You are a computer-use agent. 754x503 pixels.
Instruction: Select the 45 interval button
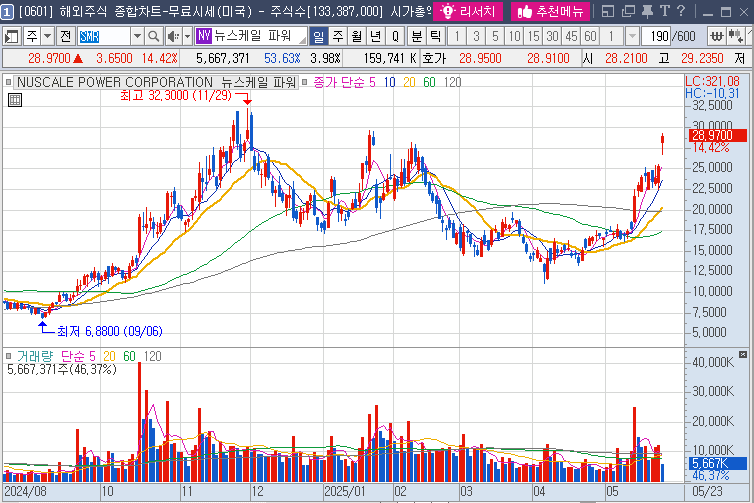tap(571, 36)
